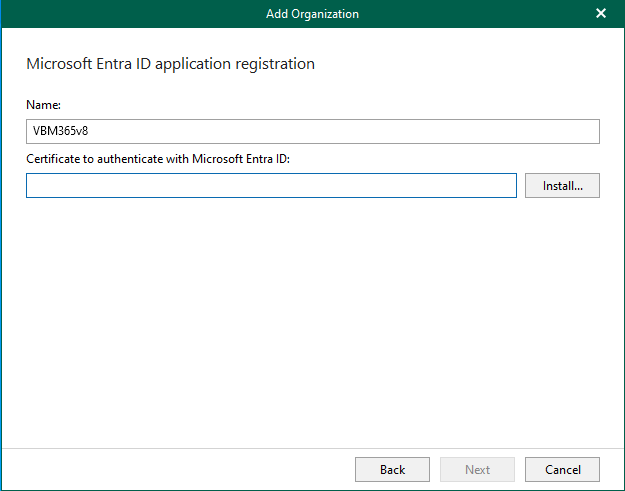Click blank footer area left of Back
The height and width of the screenshot is (491, 625).
click(x=180, y=469)
